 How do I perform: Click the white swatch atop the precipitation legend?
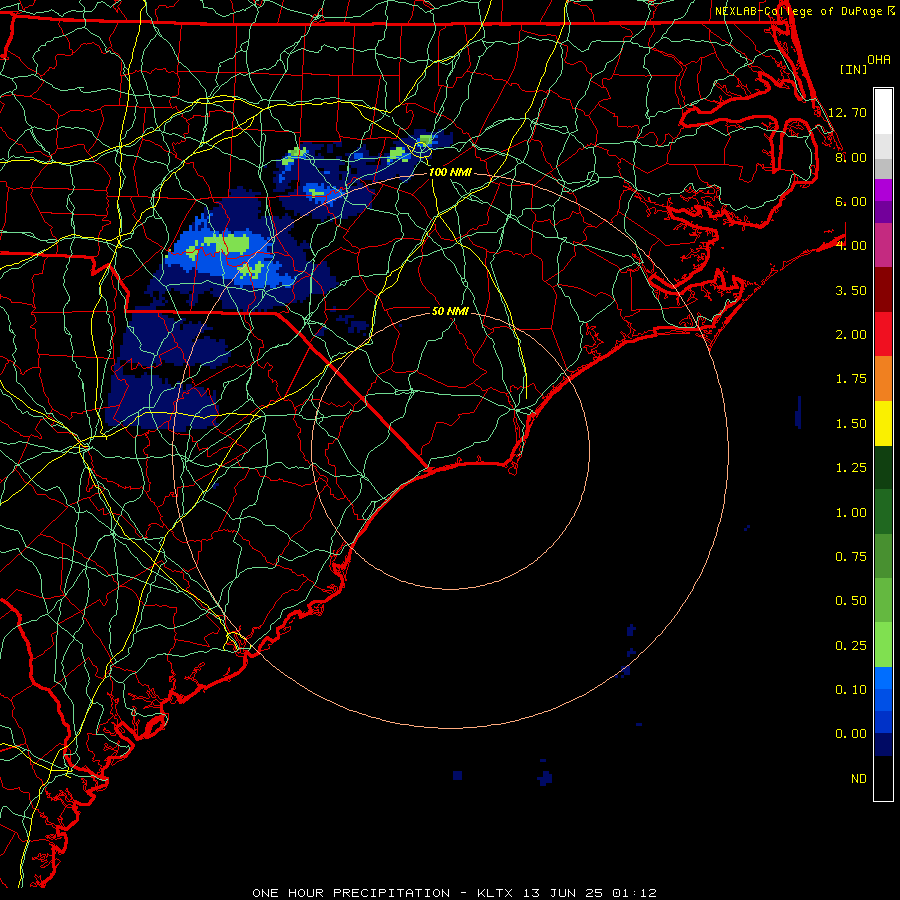(883, 111)
